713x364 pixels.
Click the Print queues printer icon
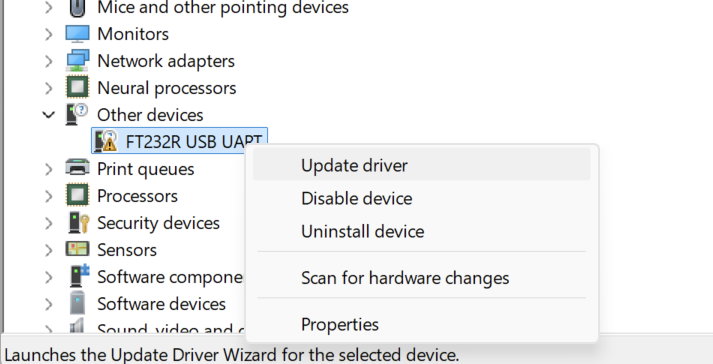(x=77, y=168)
